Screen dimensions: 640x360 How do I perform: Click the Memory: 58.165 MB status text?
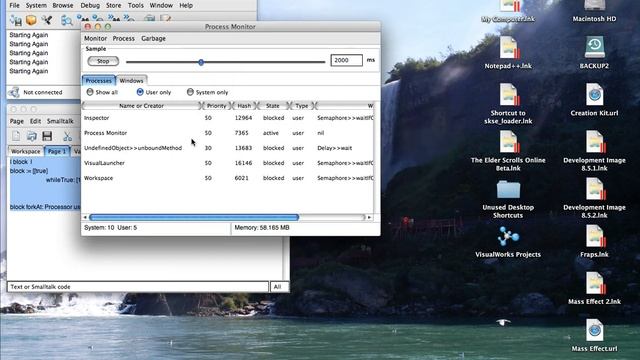click(x=262, y=228)
